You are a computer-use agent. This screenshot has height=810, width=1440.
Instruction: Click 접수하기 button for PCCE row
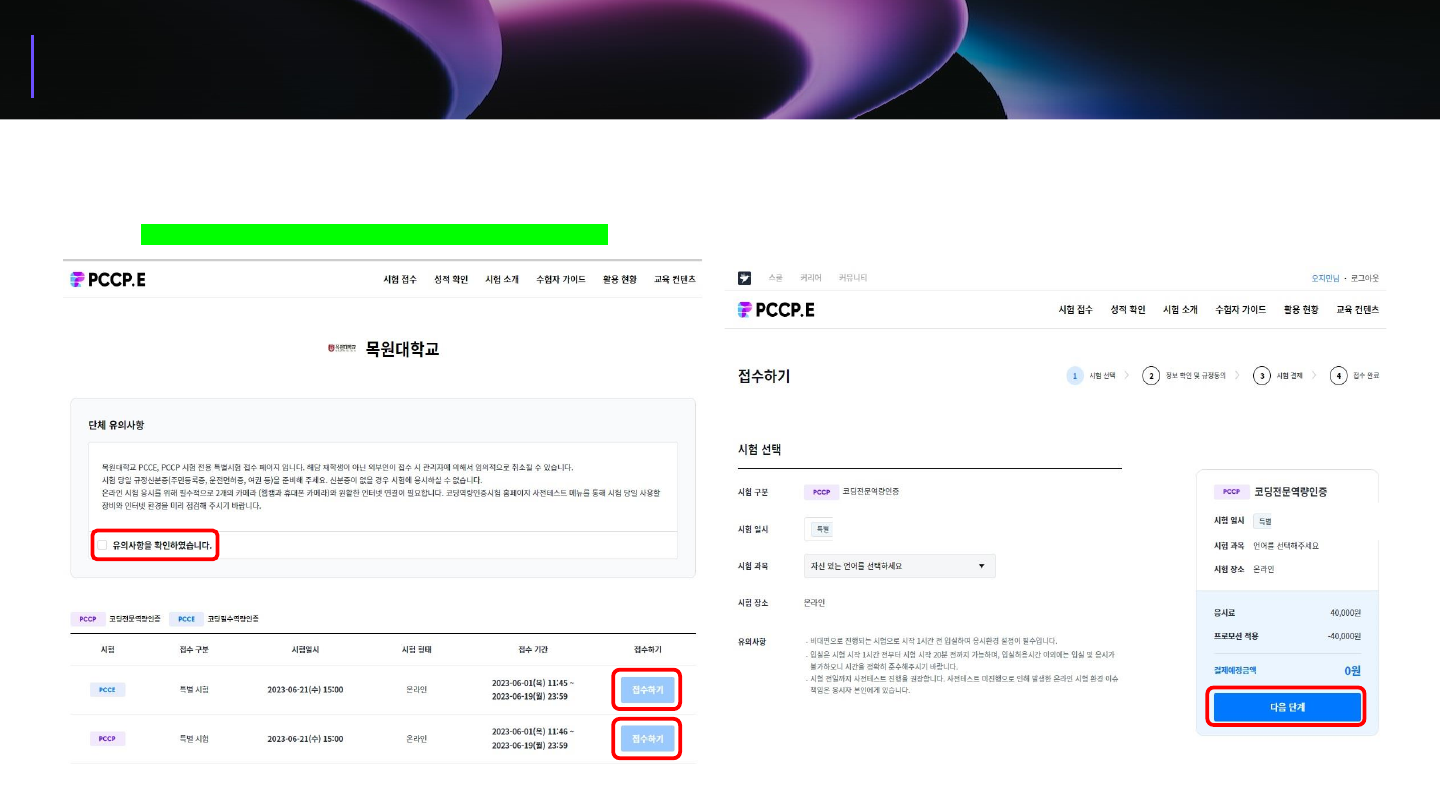tap(647, 690)
